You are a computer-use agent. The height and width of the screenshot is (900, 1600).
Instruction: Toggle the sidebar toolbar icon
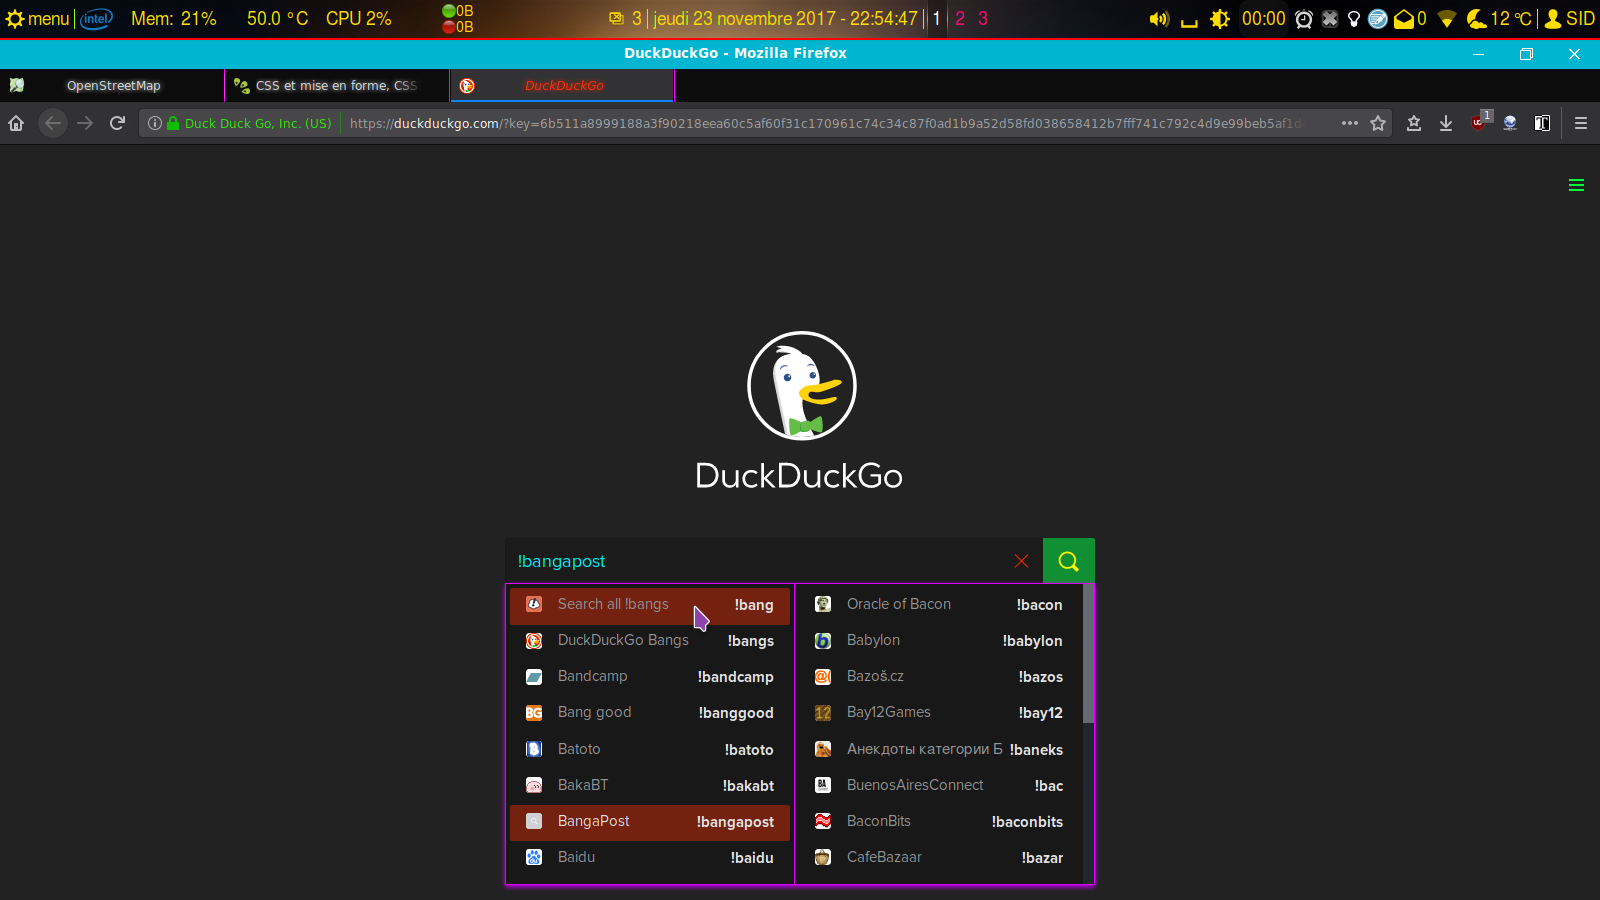[x=1542, y=123]
